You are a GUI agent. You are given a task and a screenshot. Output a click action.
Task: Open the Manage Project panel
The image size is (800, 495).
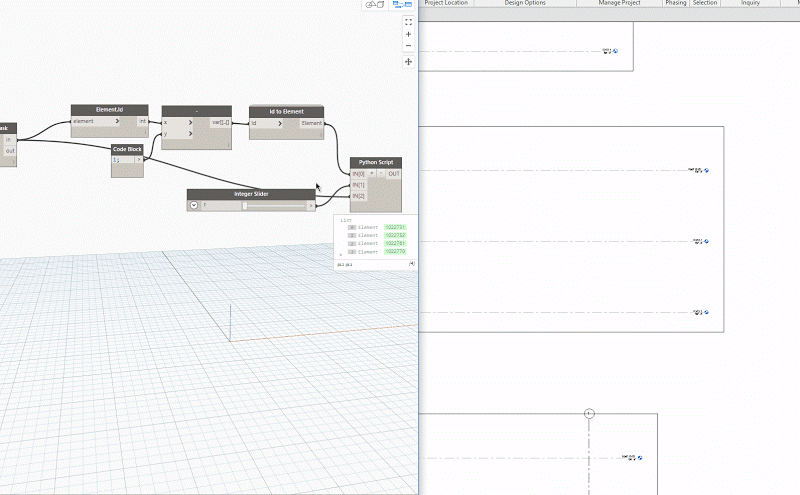point(619,3)
